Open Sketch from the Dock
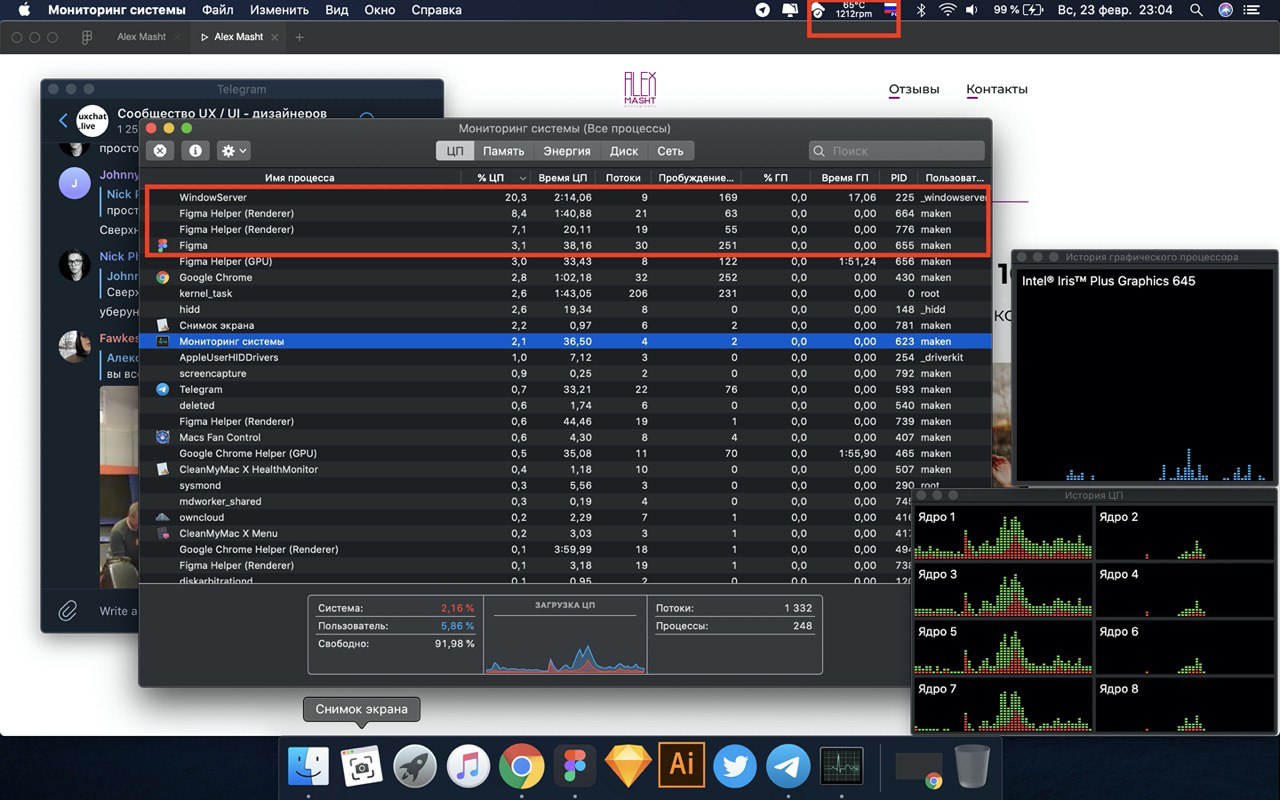This screenshot has width=1280, height=800. (x=628, y=767)
